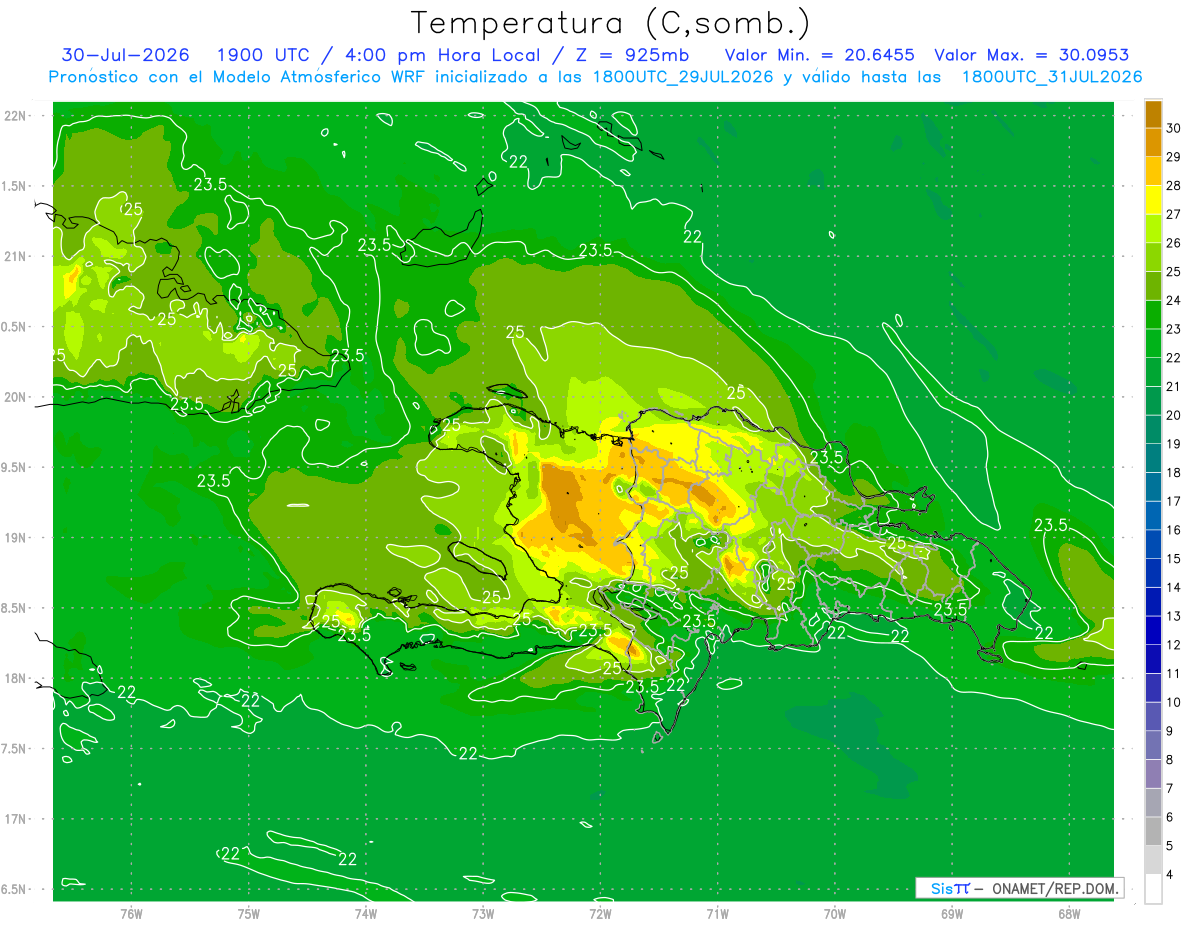Click the "ONAMET/REP.DOM." credit label

(x=1055, y=888)
